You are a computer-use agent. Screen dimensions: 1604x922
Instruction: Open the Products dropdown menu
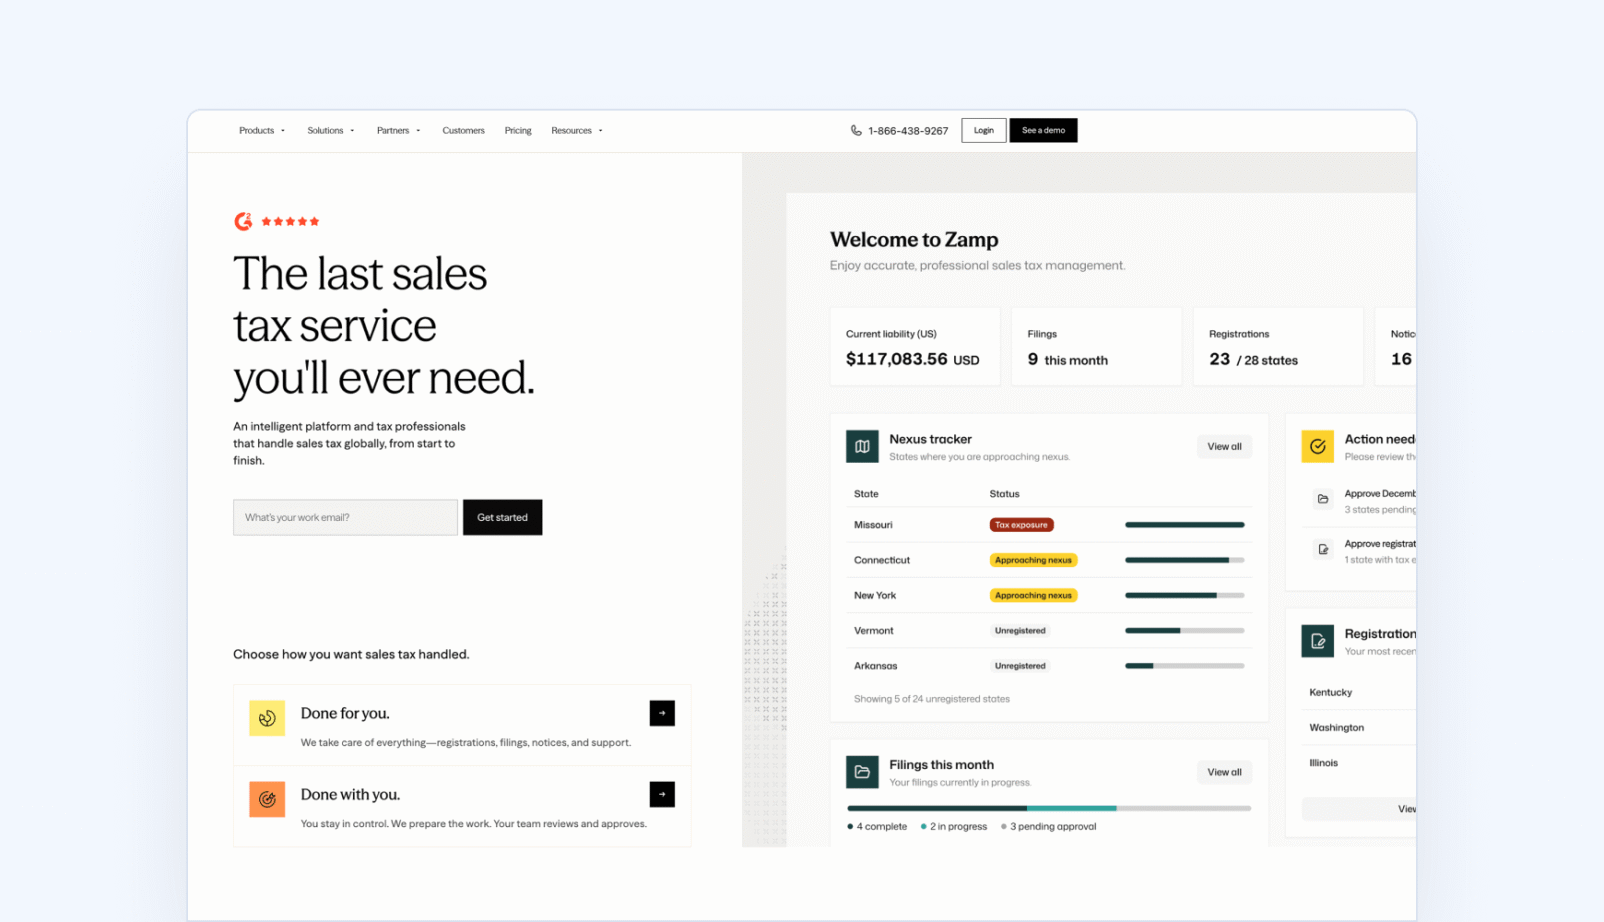click(262, 130)
